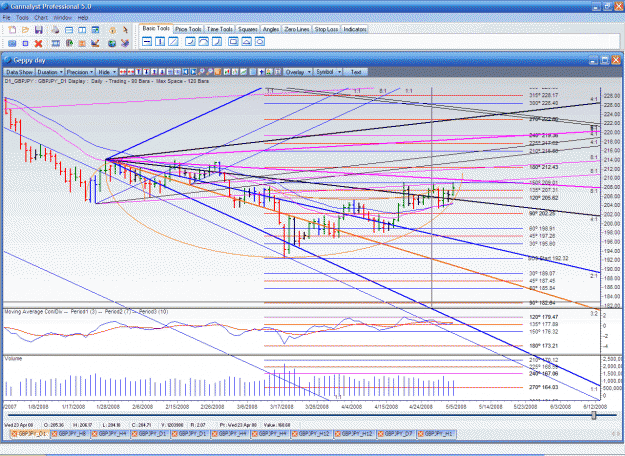Click the 270° 164.03 level label
625x456 pixels.
tap(544, 387)
